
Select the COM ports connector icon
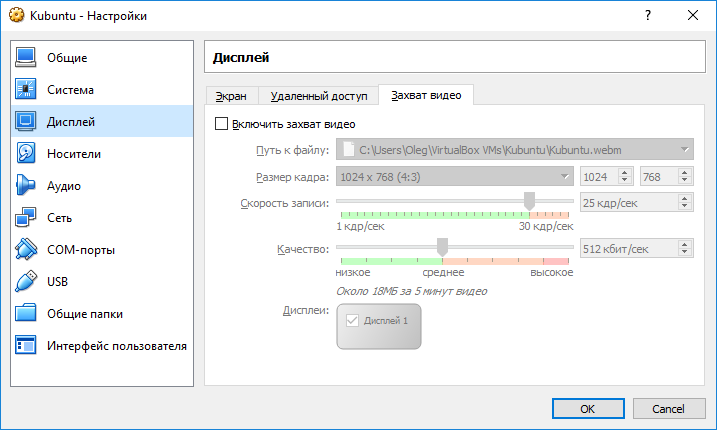coord(25,249)
